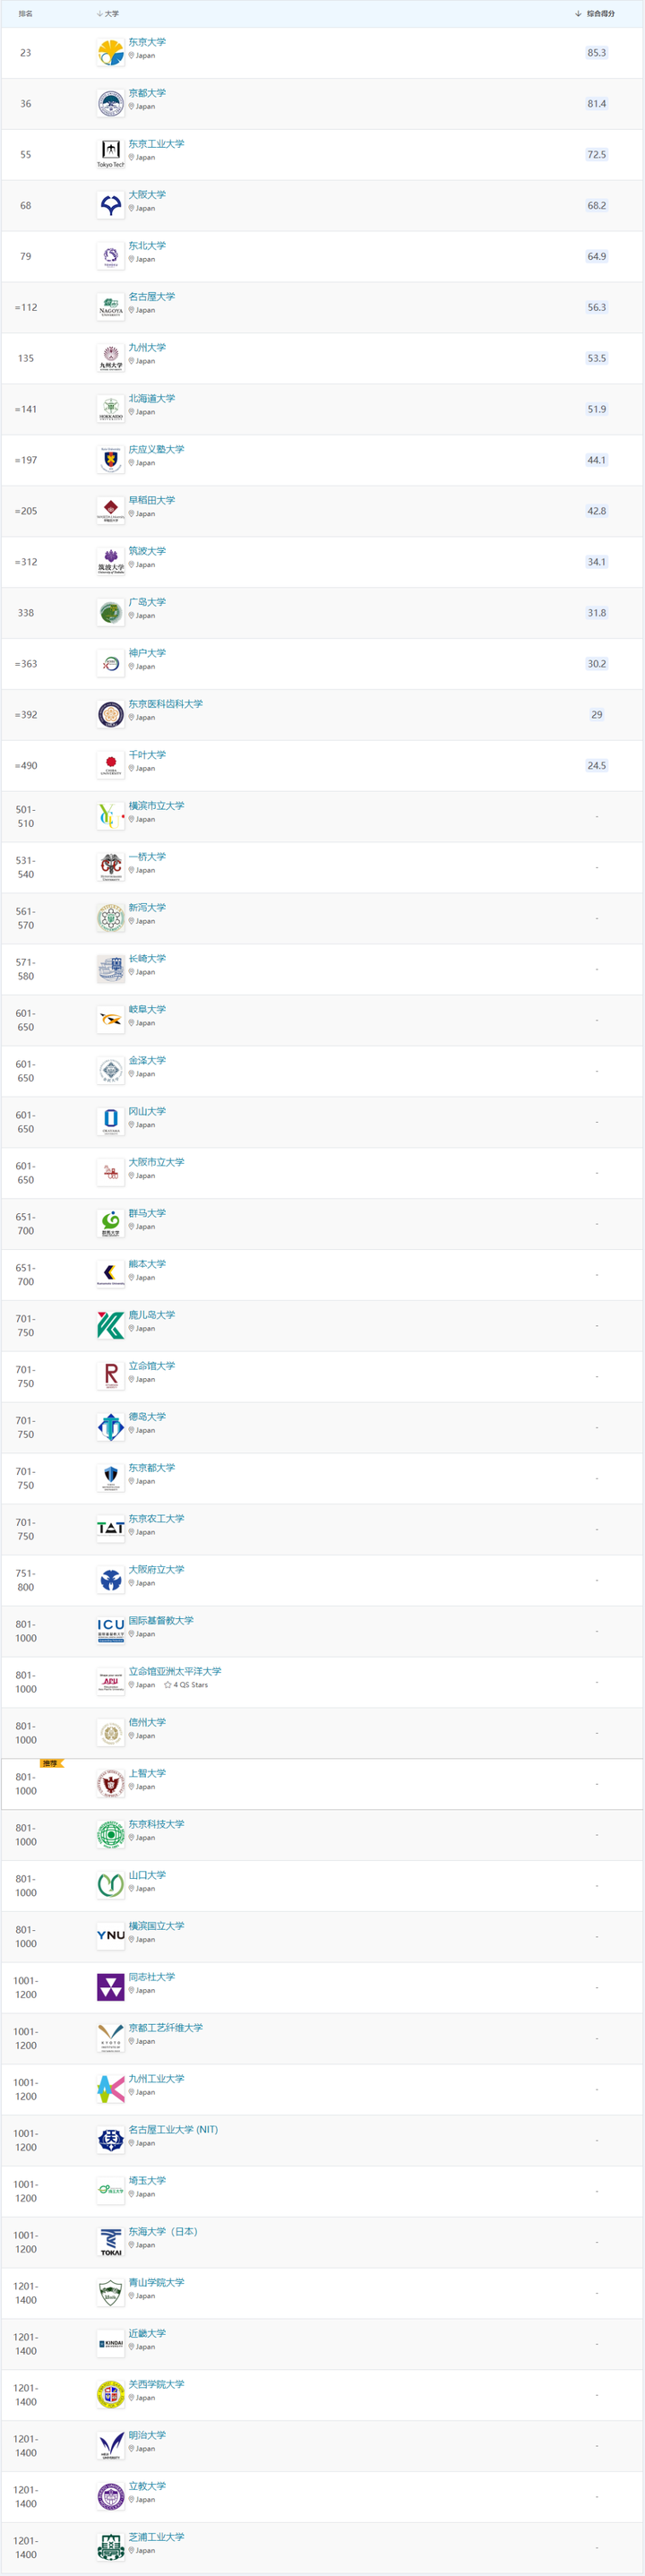645x2576 pixels.
Task: Open the 东京大学 link
Action: coord(147,42)
